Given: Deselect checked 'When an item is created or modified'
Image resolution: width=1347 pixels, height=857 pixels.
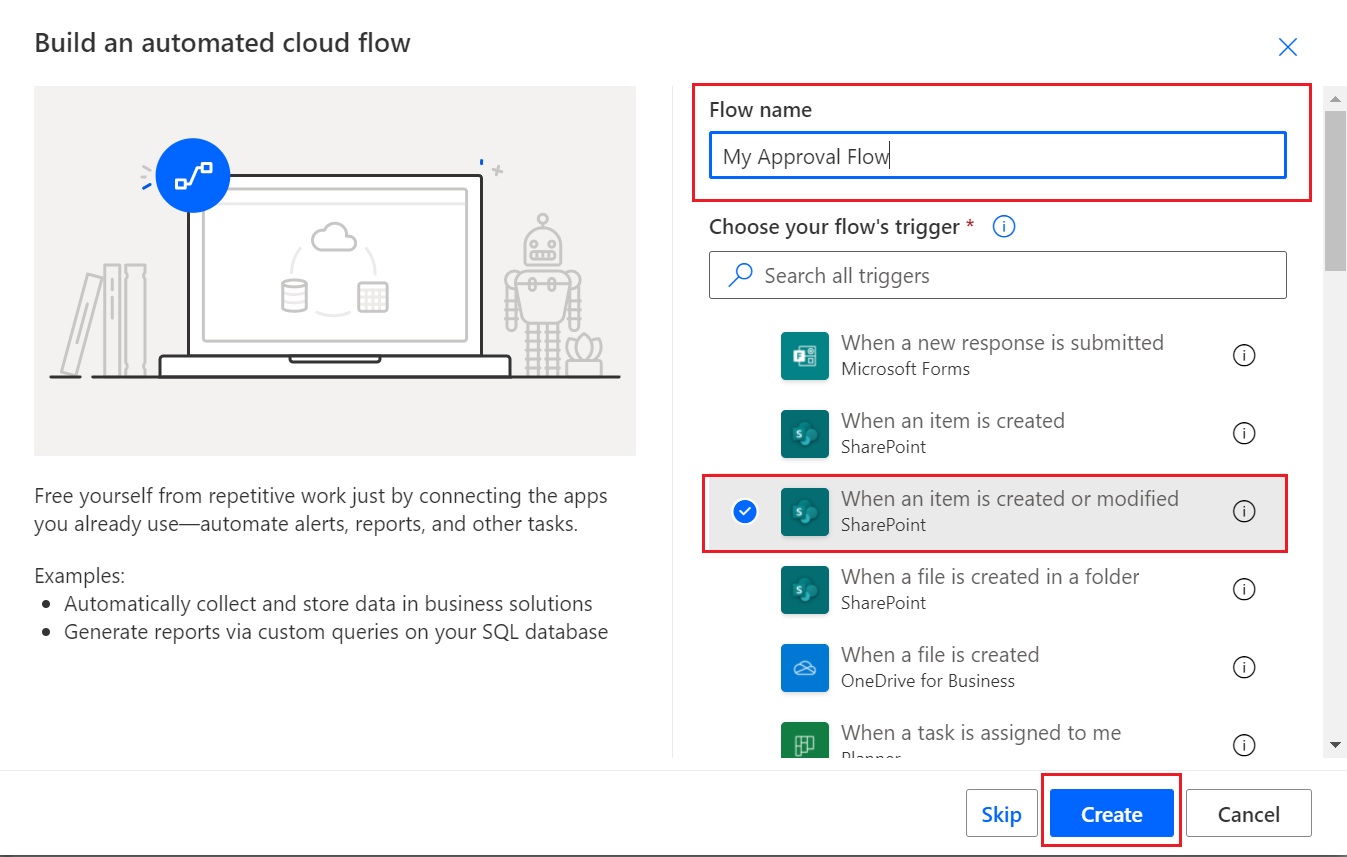Looking at the screenshot, I should [745, 512].
